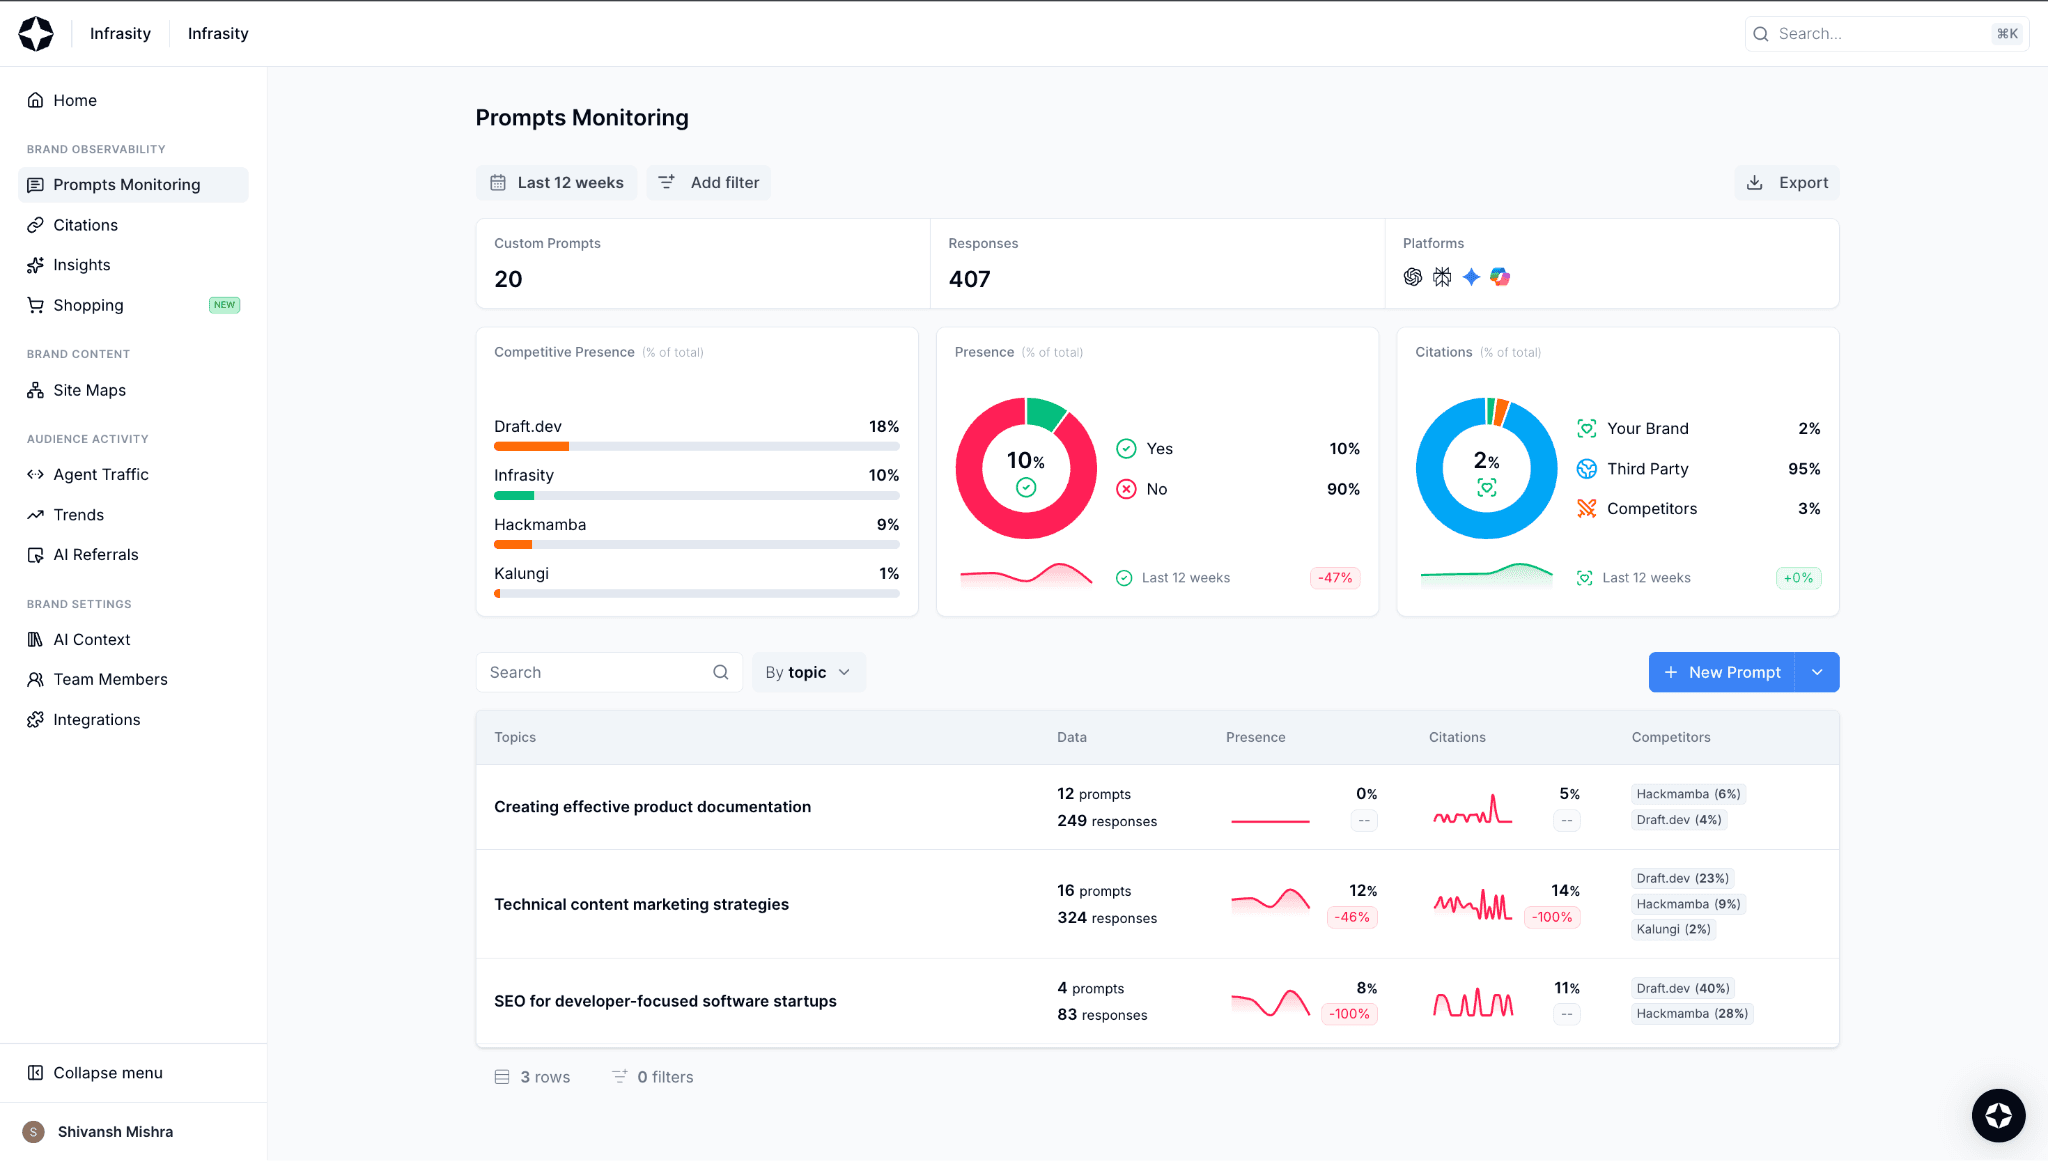The width and height of the screenshot is (2048, 1161).
Task: Click the filter icon beside 0 filters
Action: 620,1077
